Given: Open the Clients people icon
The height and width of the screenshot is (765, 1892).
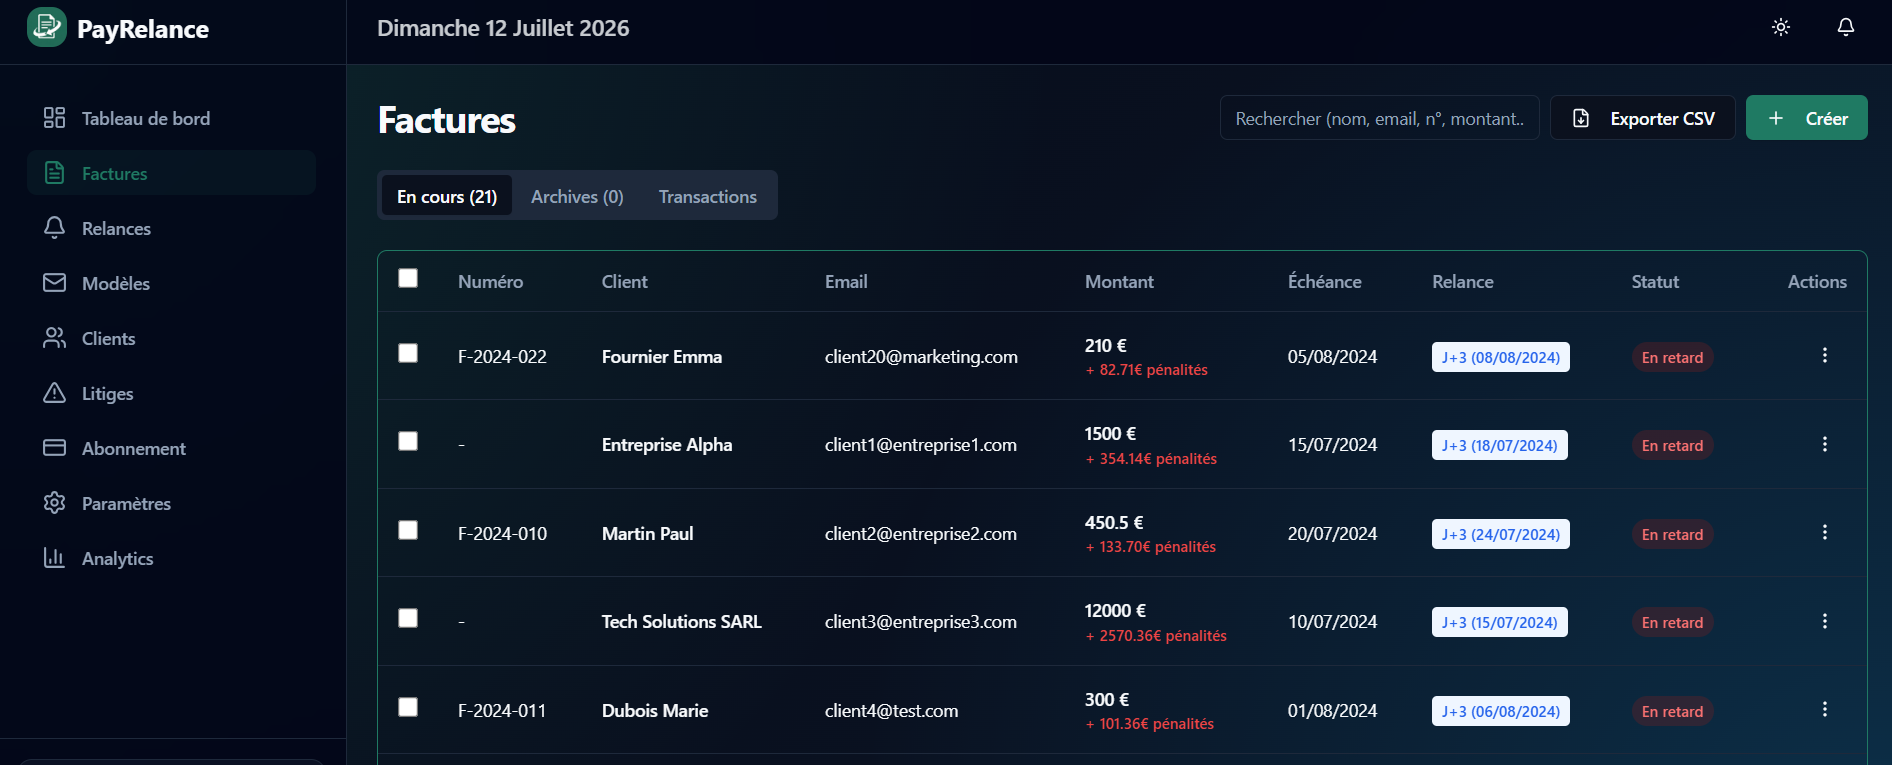Looking at the screenshot, I should (54, 338).
